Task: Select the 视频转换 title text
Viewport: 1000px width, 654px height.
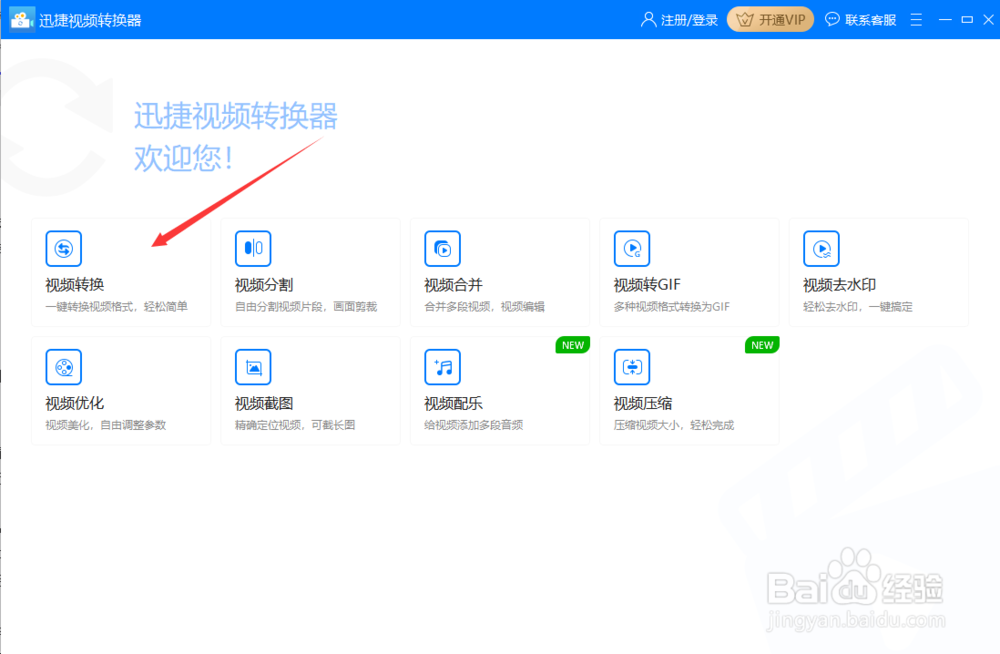Action: [75, 285]
